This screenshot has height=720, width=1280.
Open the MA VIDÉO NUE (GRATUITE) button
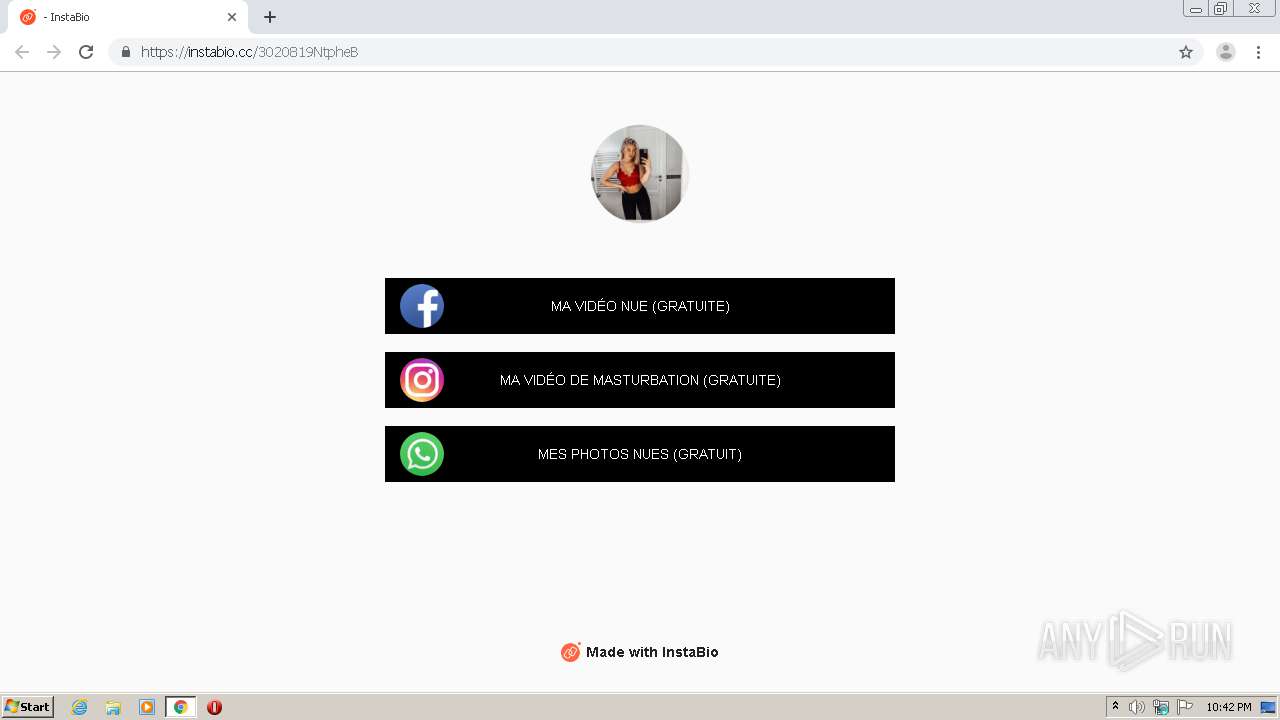pyautogui.click(x=640, y=306)
